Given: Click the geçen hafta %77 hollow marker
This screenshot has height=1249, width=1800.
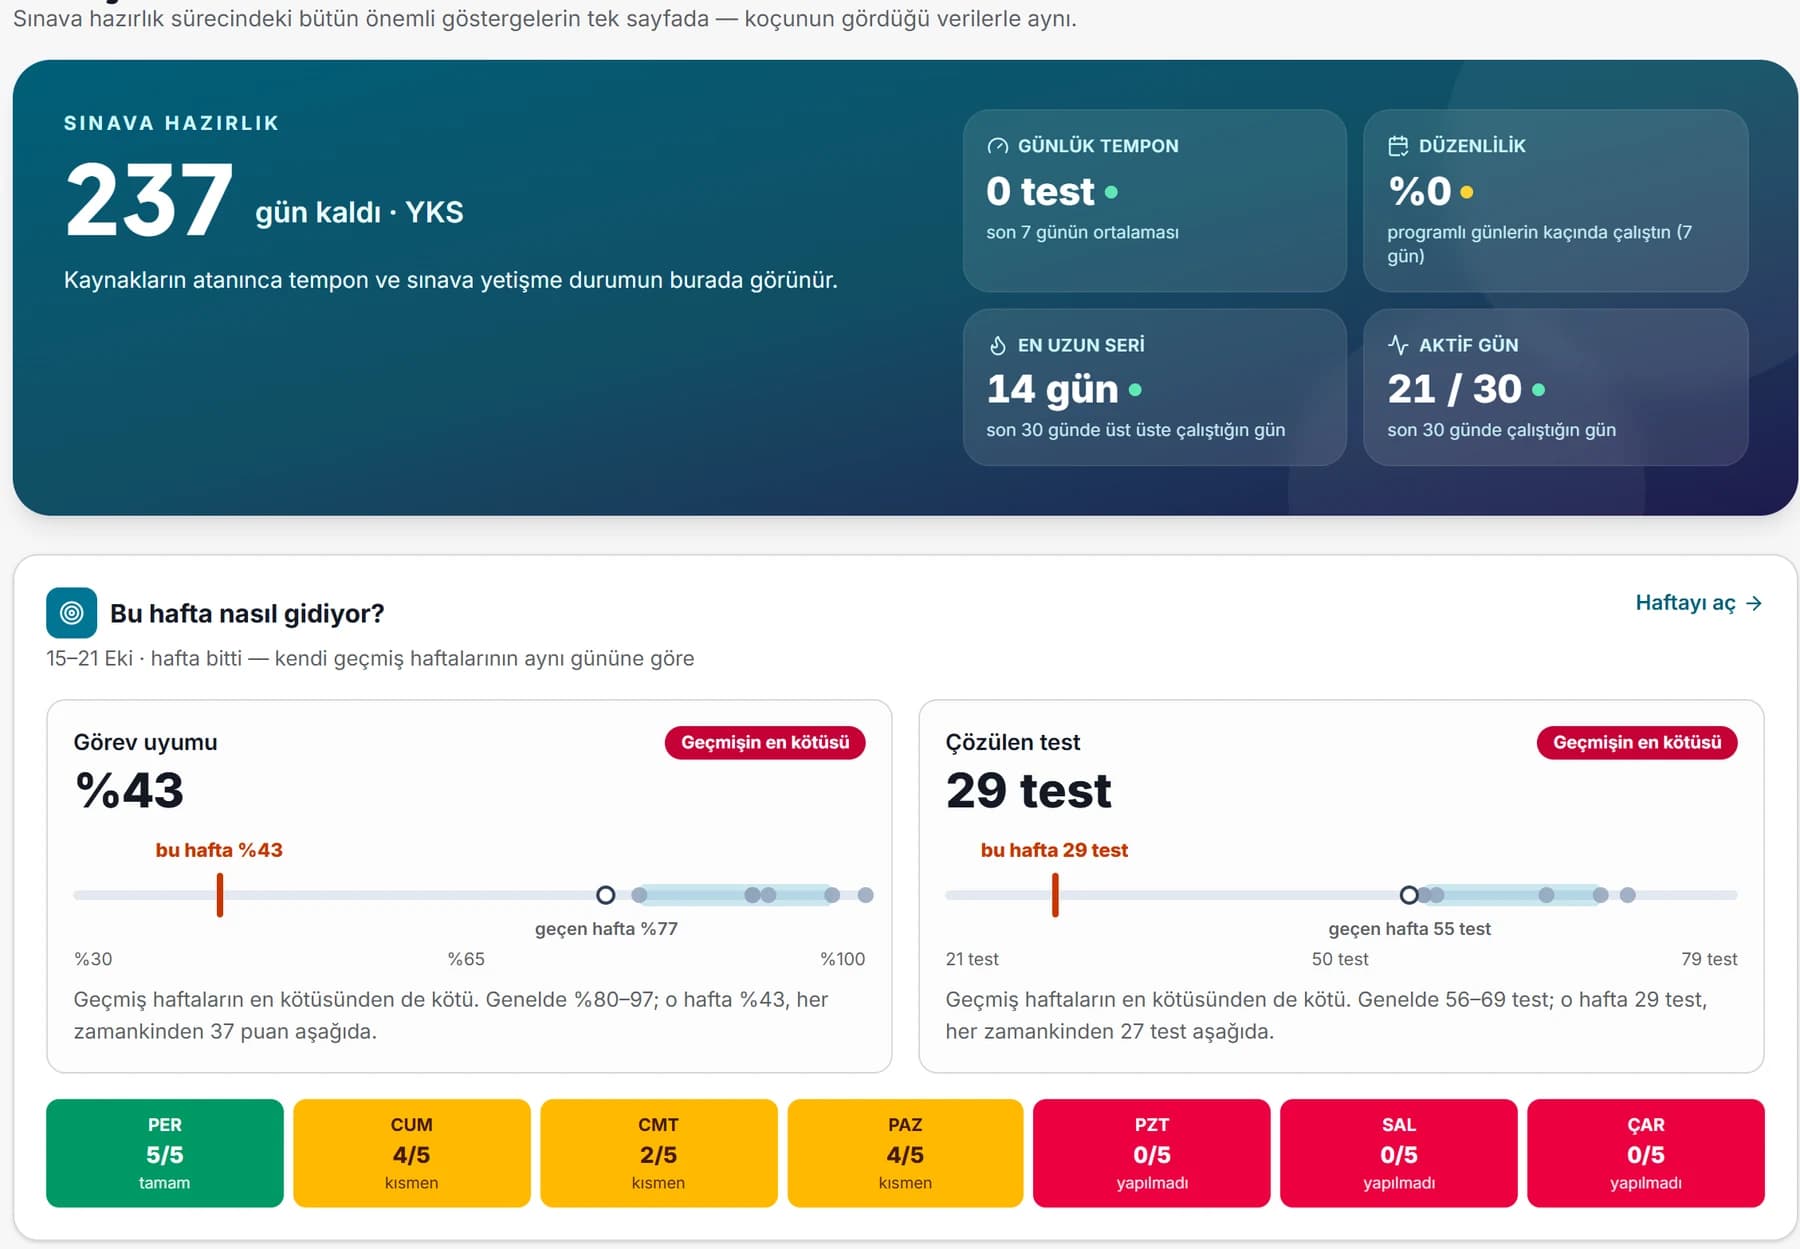Looking at the screenshot, I should tap(605, 895).
